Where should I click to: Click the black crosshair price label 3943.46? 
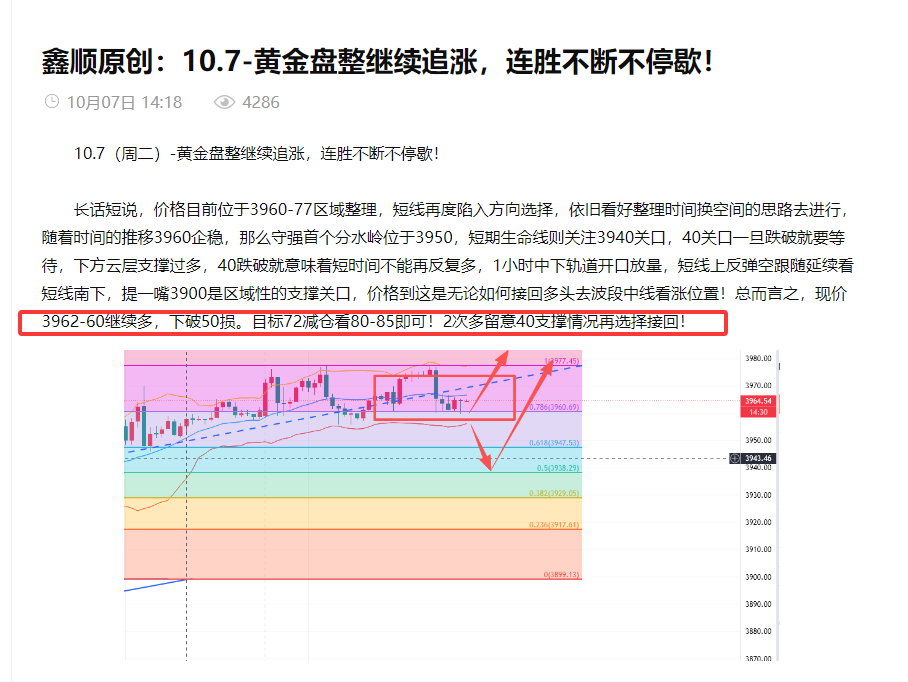tap(758, 459)
